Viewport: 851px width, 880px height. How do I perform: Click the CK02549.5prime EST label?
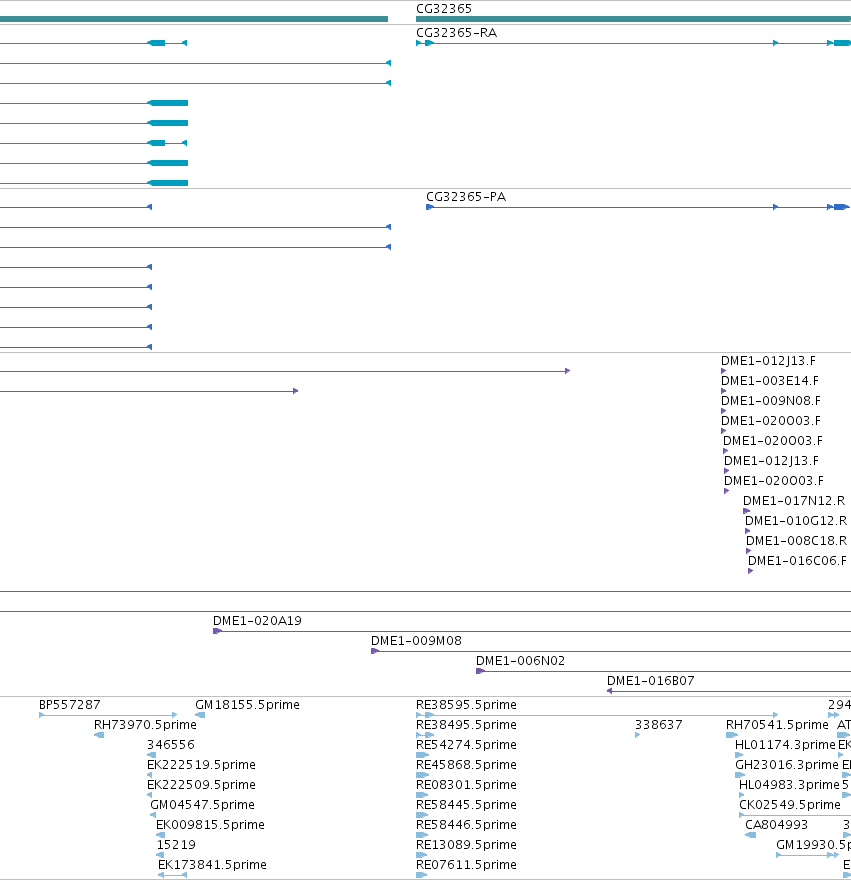click(x=790, y=805)
